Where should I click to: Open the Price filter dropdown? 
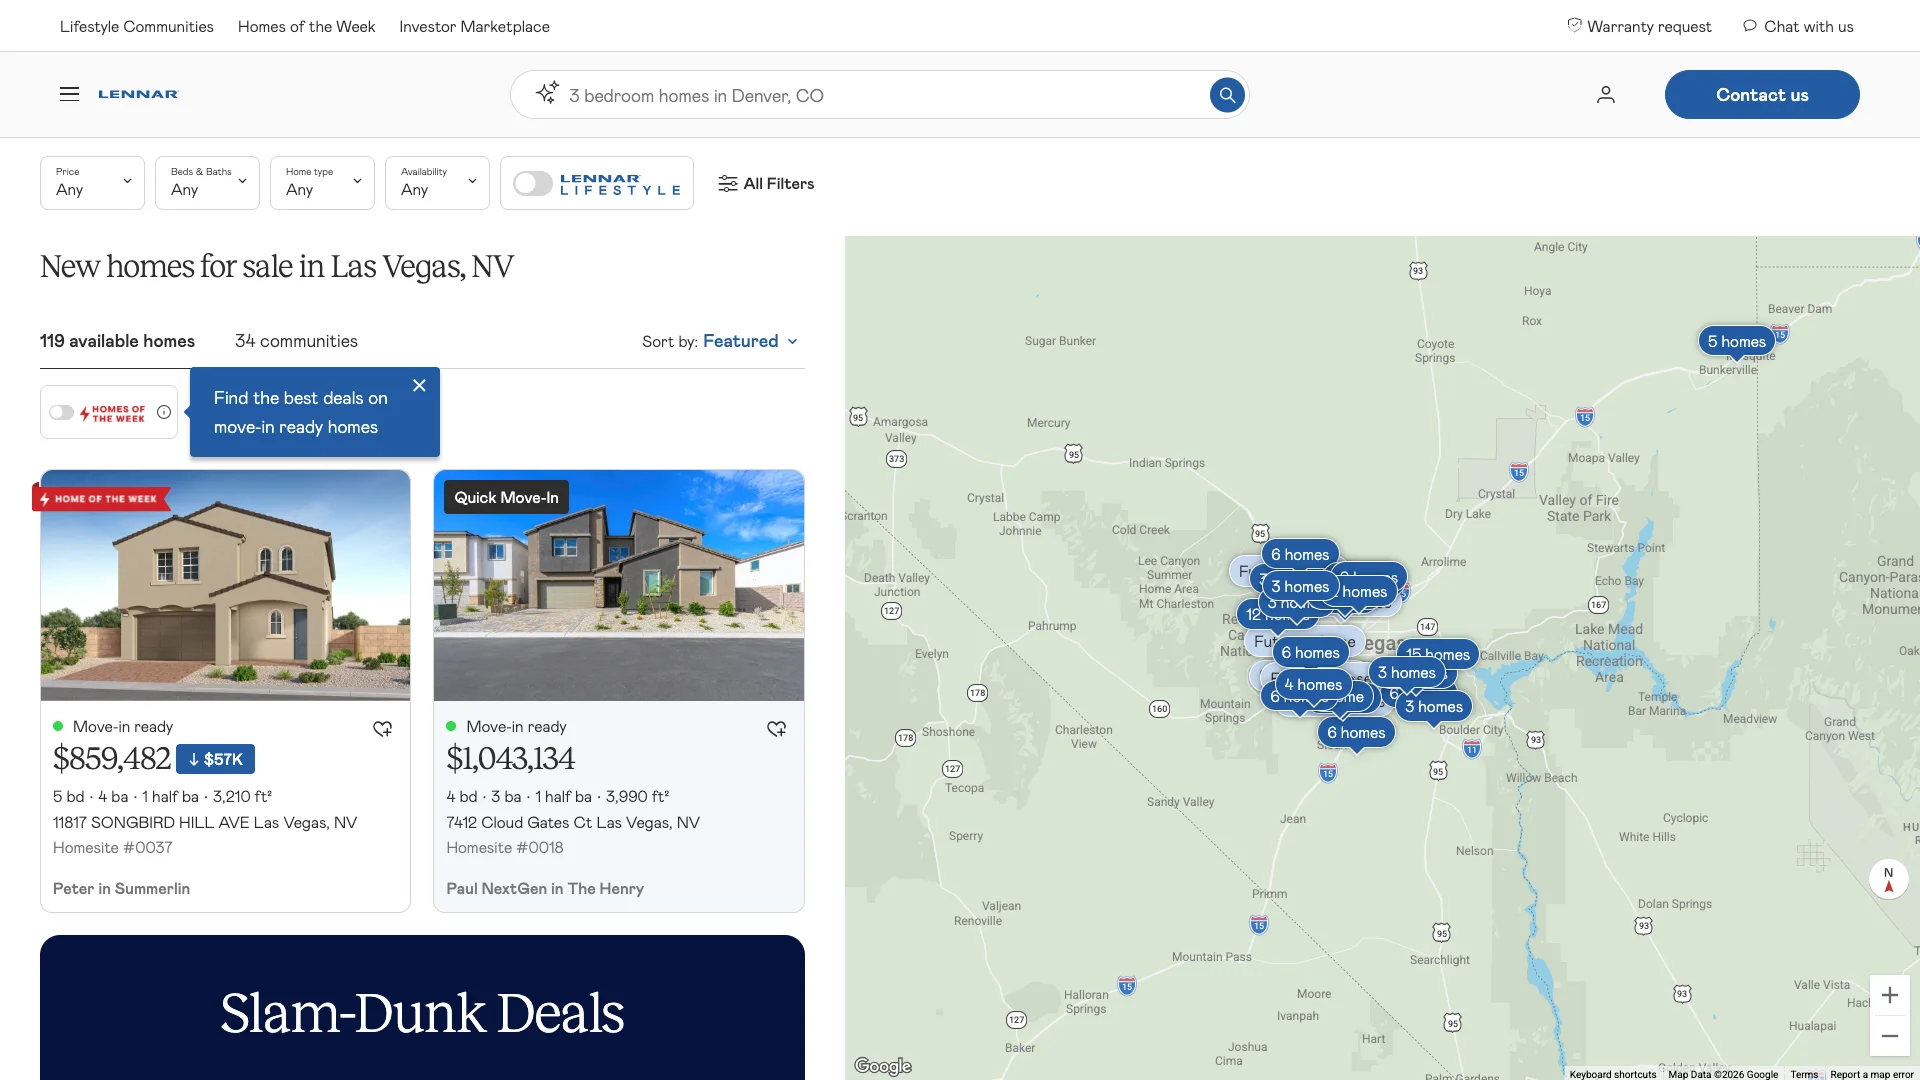[x=92, y=183]
